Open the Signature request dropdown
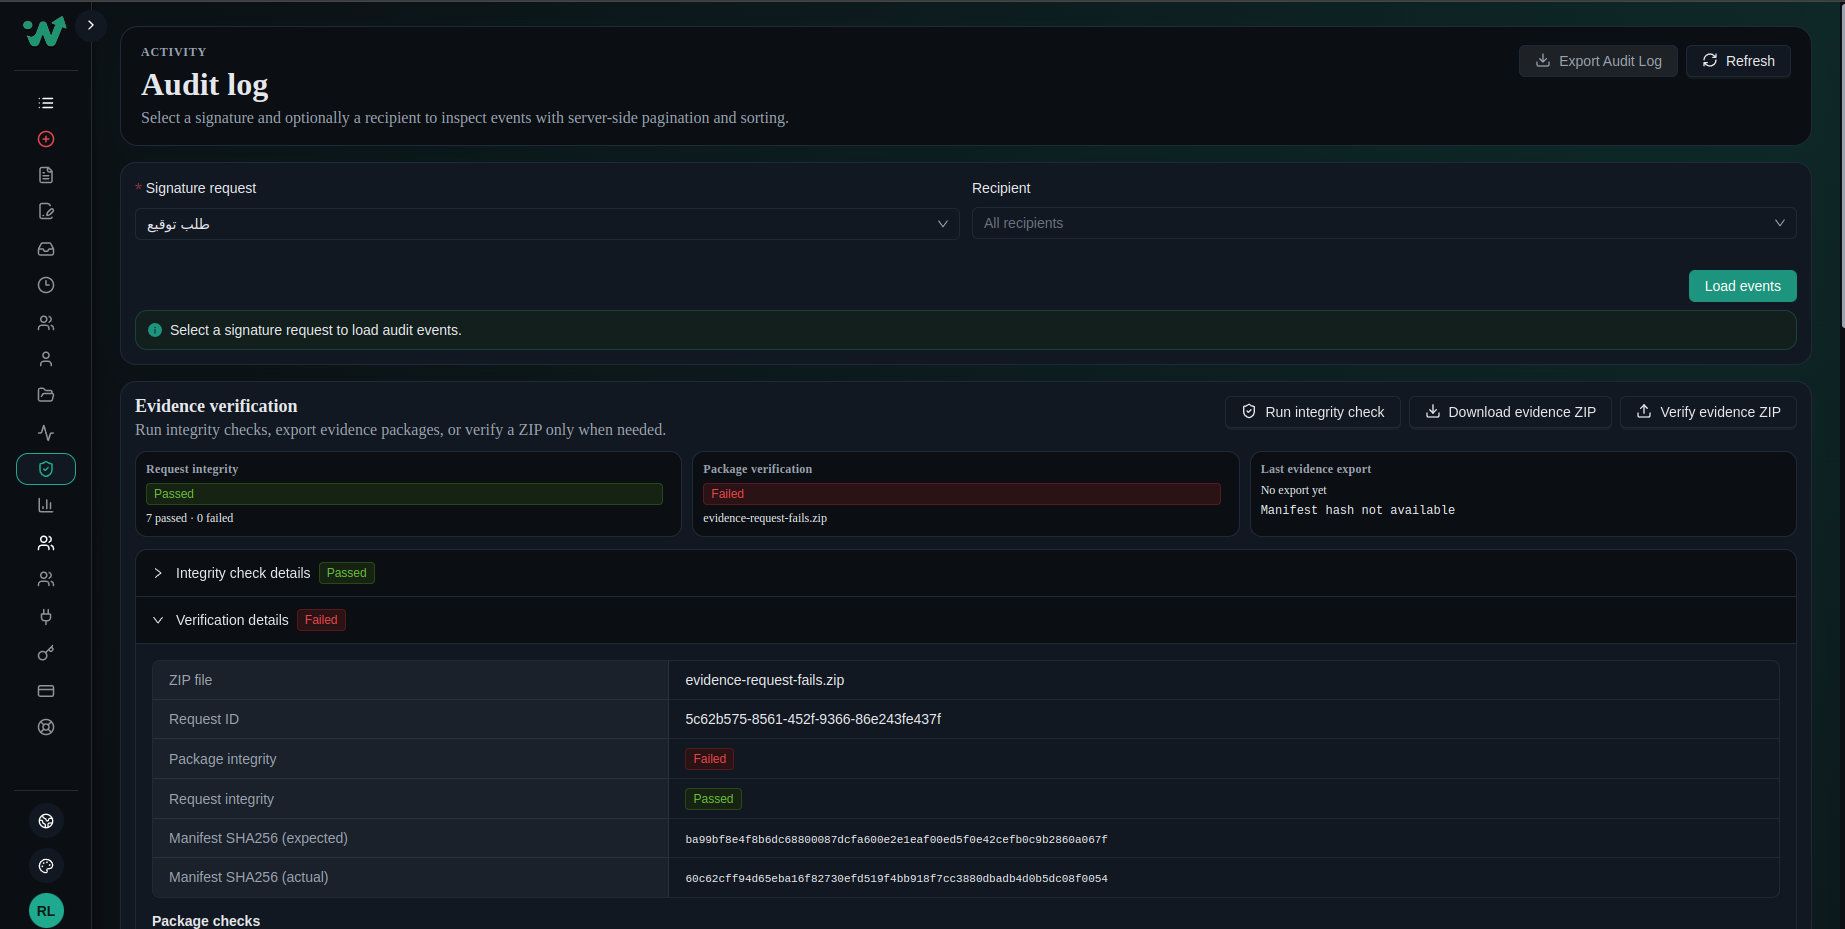 [x=547, y=224]
